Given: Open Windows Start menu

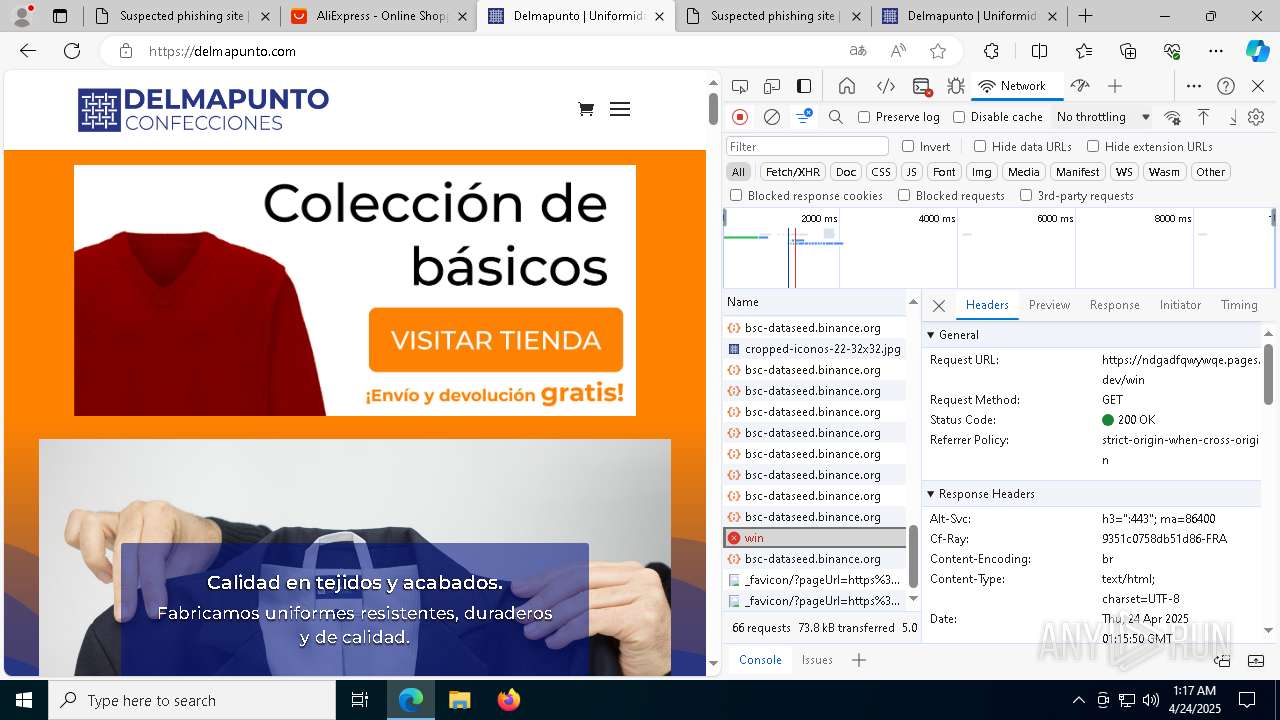Looking at the screenshot, I should tap(24, 700).
